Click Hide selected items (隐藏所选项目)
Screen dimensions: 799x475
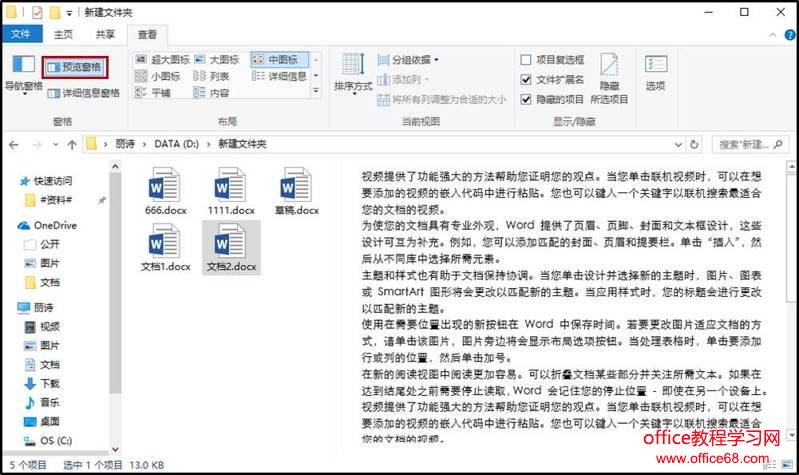click(x=609, y=78)
